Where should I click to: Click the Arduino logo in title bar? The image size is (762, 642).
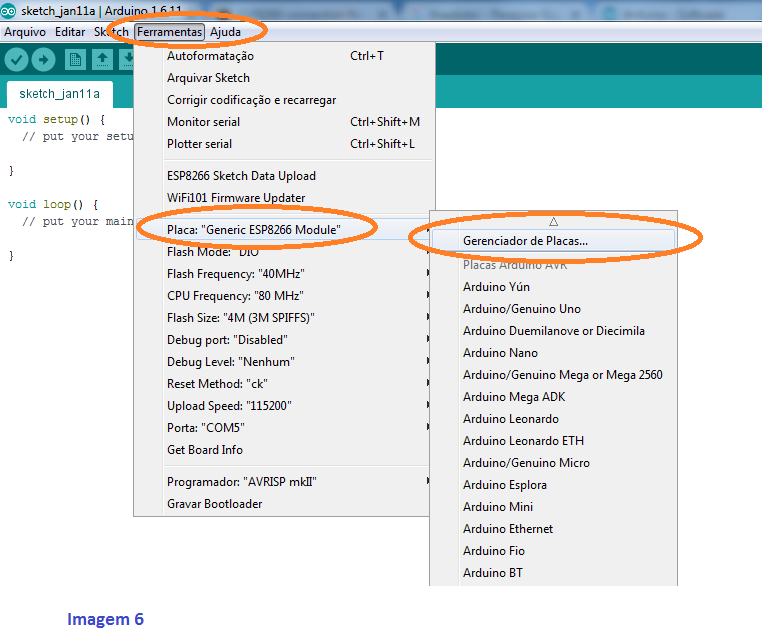pyautogui.click(x=8, y=10)
